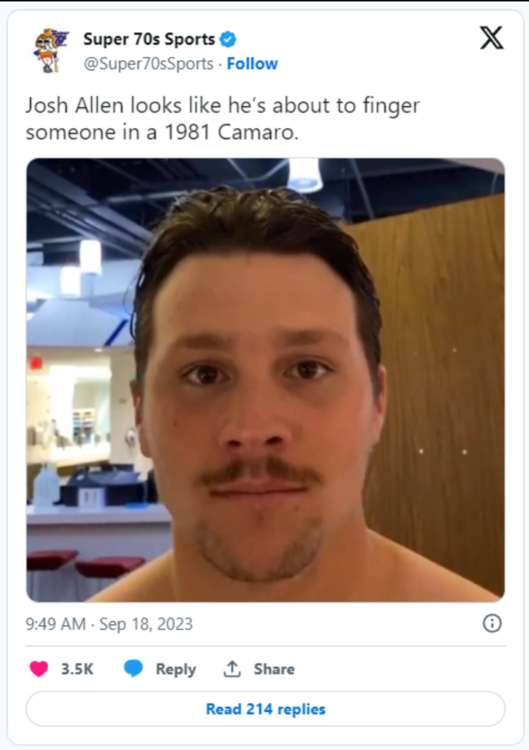Click the 3.5K likes count
Image resolution: width=529 pixels, height=750 pixels.
pos(77,669)
